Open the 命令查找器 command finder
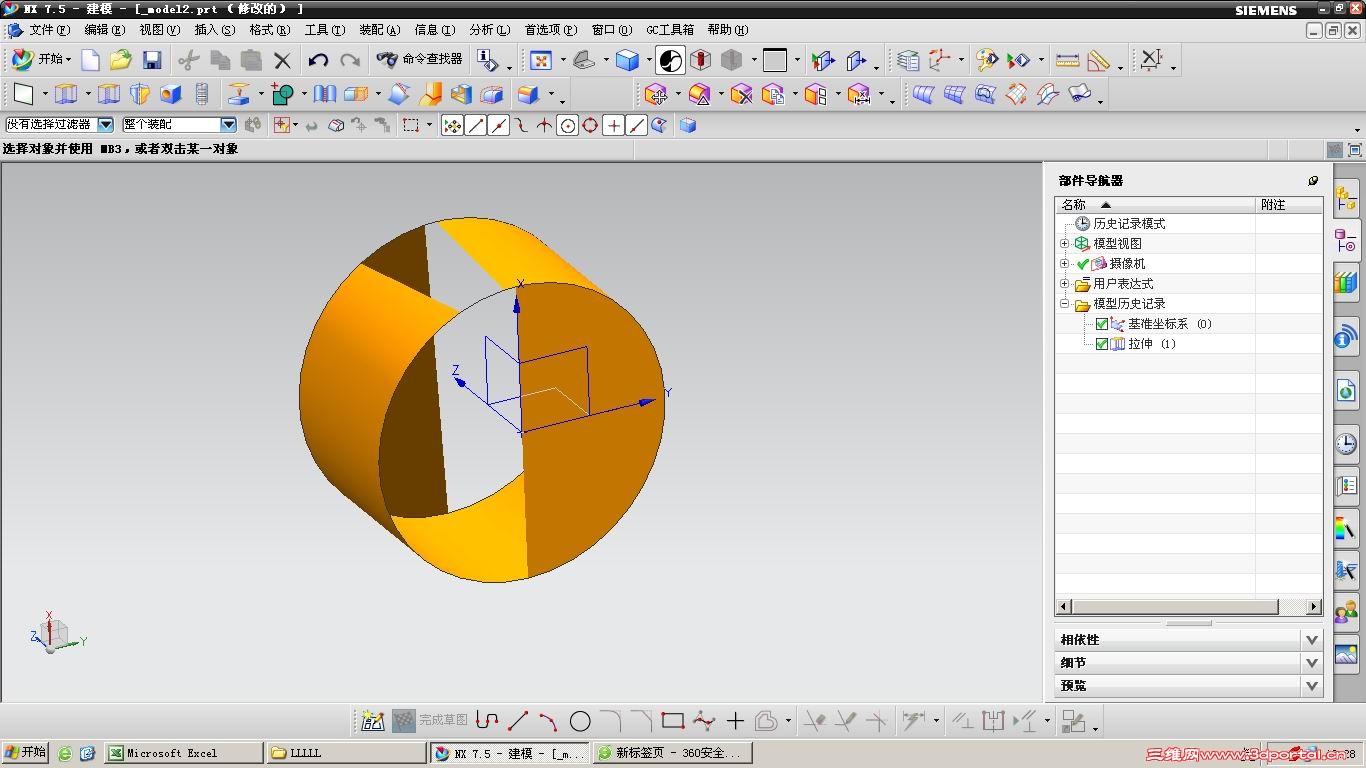The width and height of the screenshot is (1366, 768). [419, 60]
